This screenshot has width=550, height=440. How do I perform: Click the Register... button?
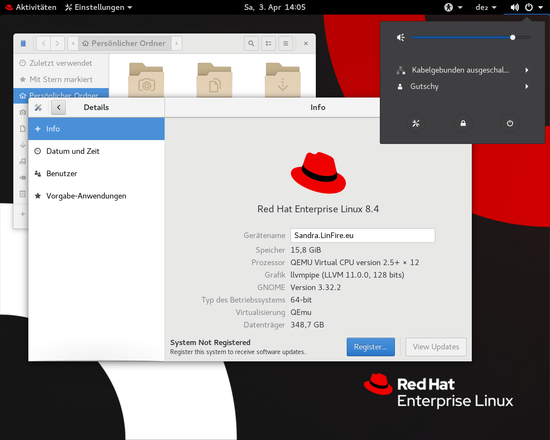click(371, 347)
